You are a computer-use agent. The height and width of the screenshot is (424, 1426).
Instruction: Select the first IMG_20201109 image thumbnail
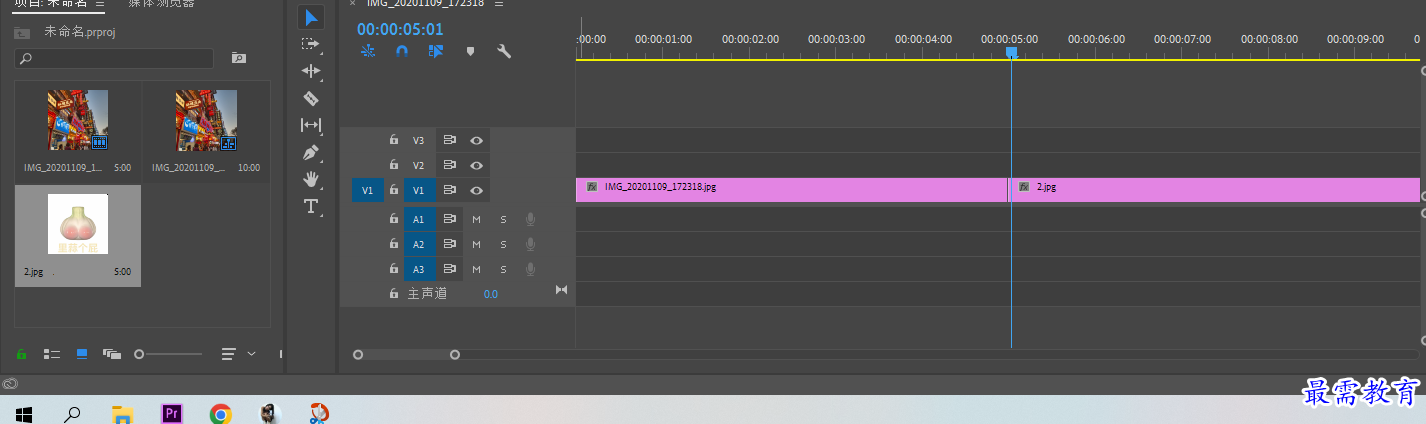pos(78,120)
